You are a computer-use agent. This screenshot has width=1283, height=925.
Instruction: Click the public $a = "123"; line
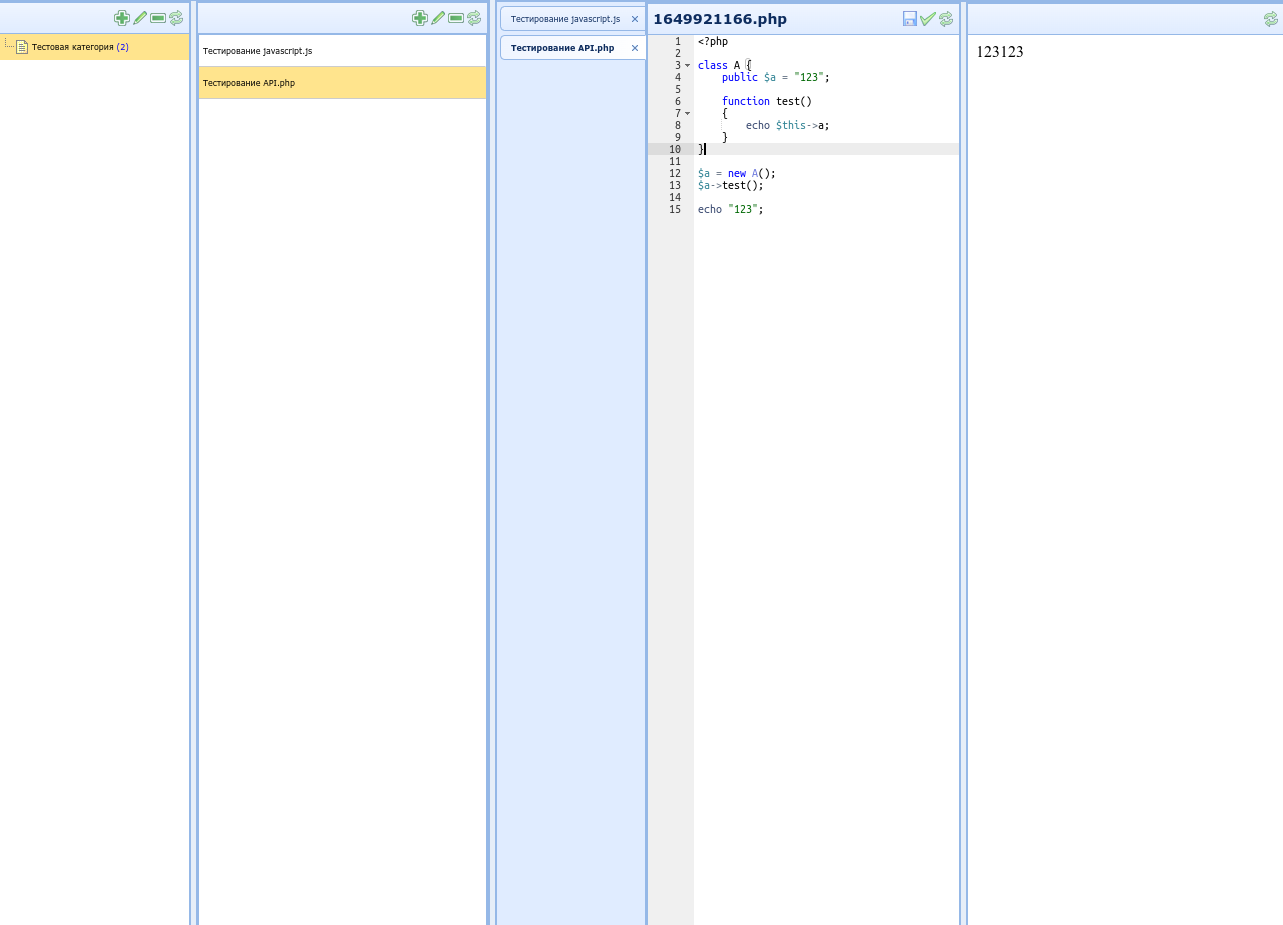click(x=776, y=77)
